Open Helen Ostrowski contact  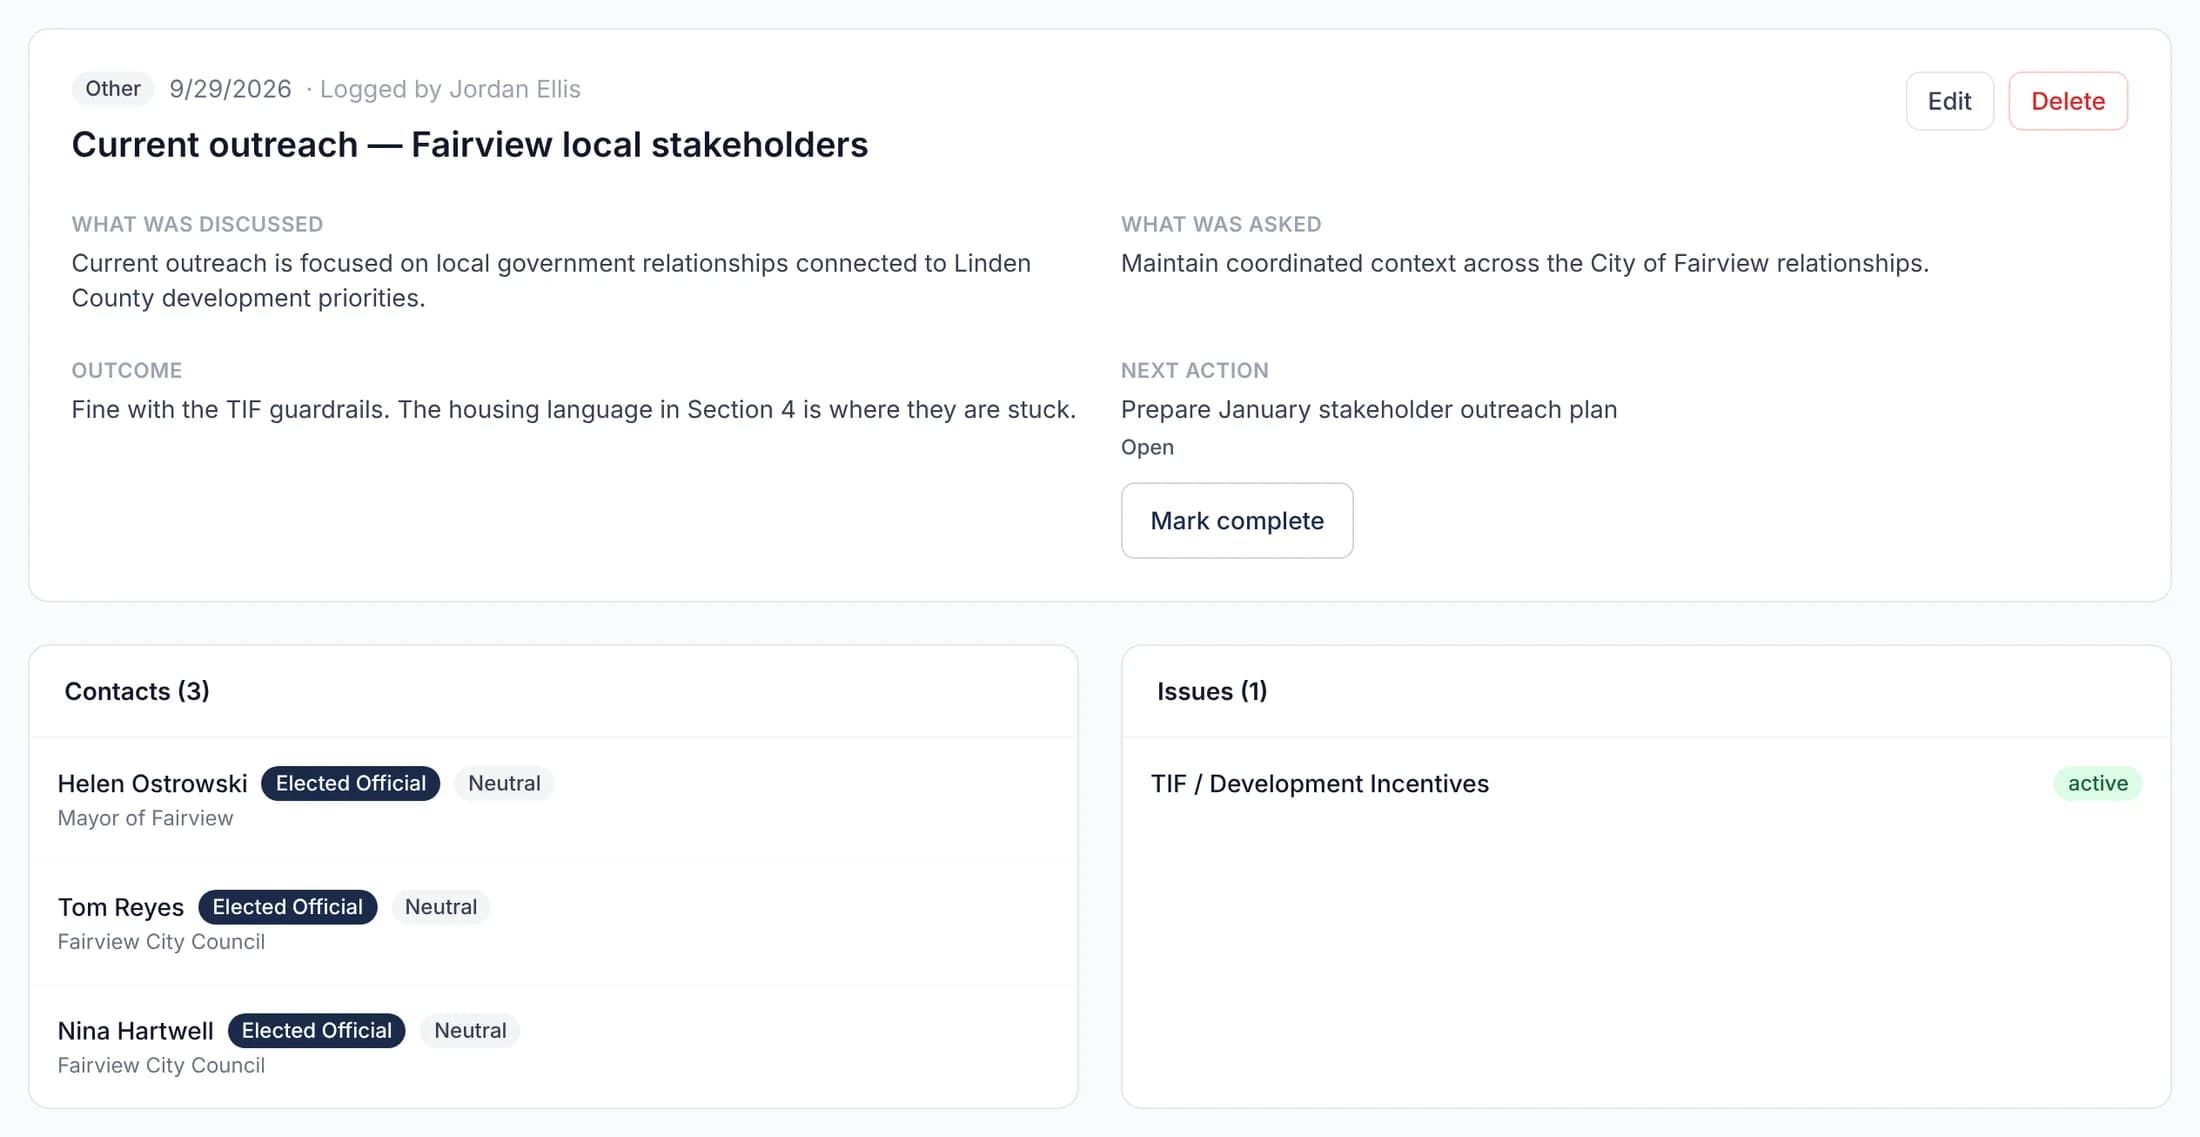[152, 783]
